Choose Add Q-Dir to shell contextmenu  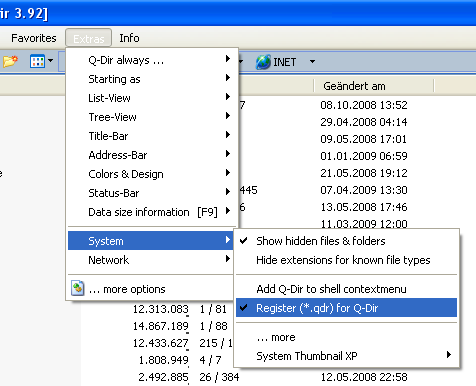click(346, 289)
